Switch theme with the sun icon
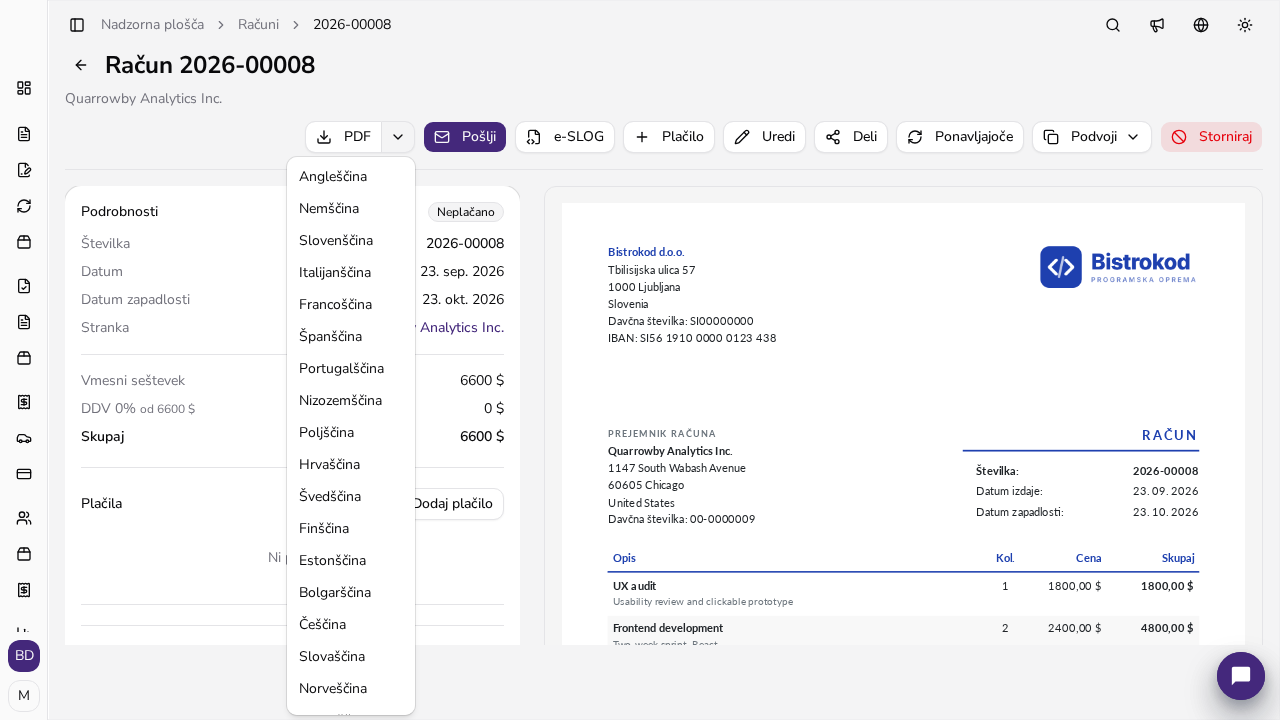The width and height of the screenshot is (1280, 720). [1245, 25]
